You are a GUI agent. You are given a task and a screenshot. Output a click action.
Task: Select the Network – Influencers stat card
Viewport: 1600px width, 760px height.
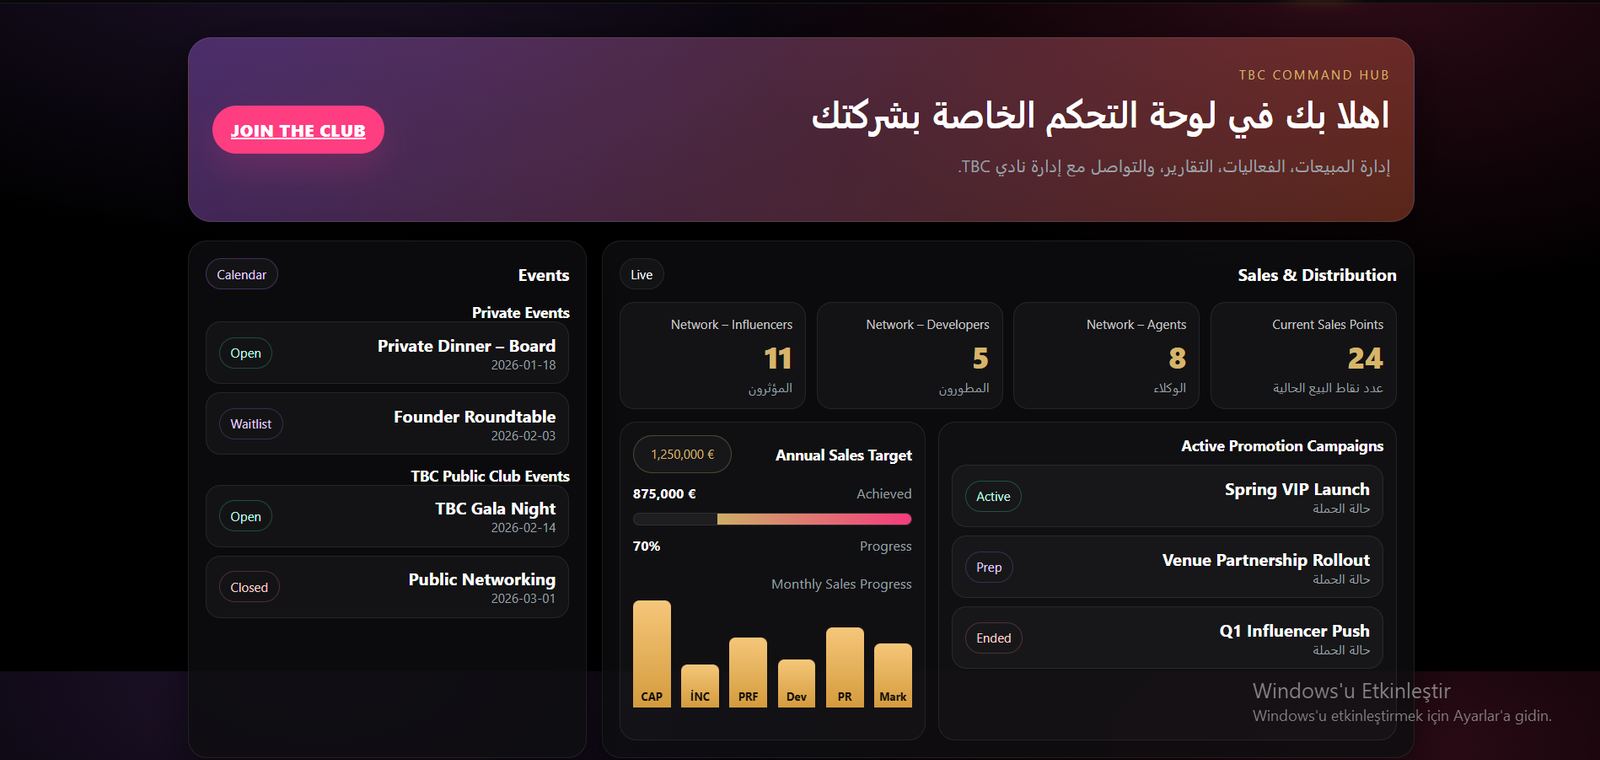click(712, 356)
